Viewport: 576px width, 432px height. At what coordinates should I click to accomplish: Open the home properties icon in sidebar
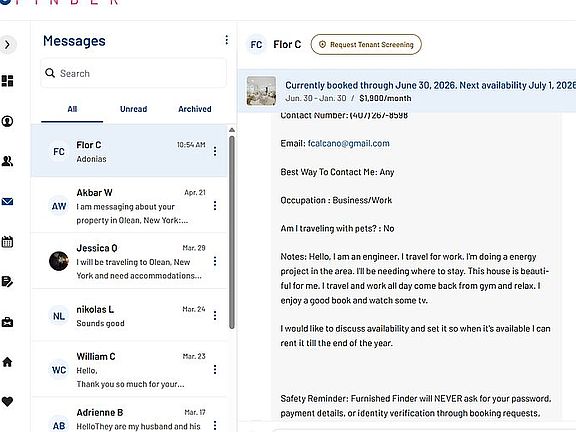pyautogui.click(x=7, y=362)
